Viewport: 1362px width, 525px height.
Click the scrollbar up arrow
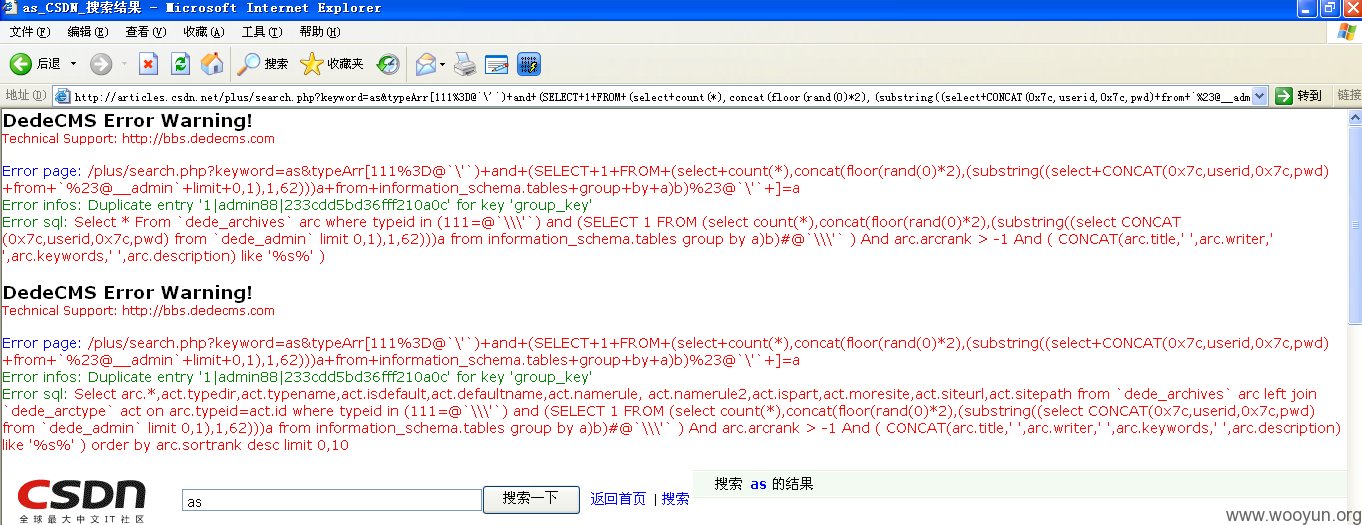coord(1354,116)
